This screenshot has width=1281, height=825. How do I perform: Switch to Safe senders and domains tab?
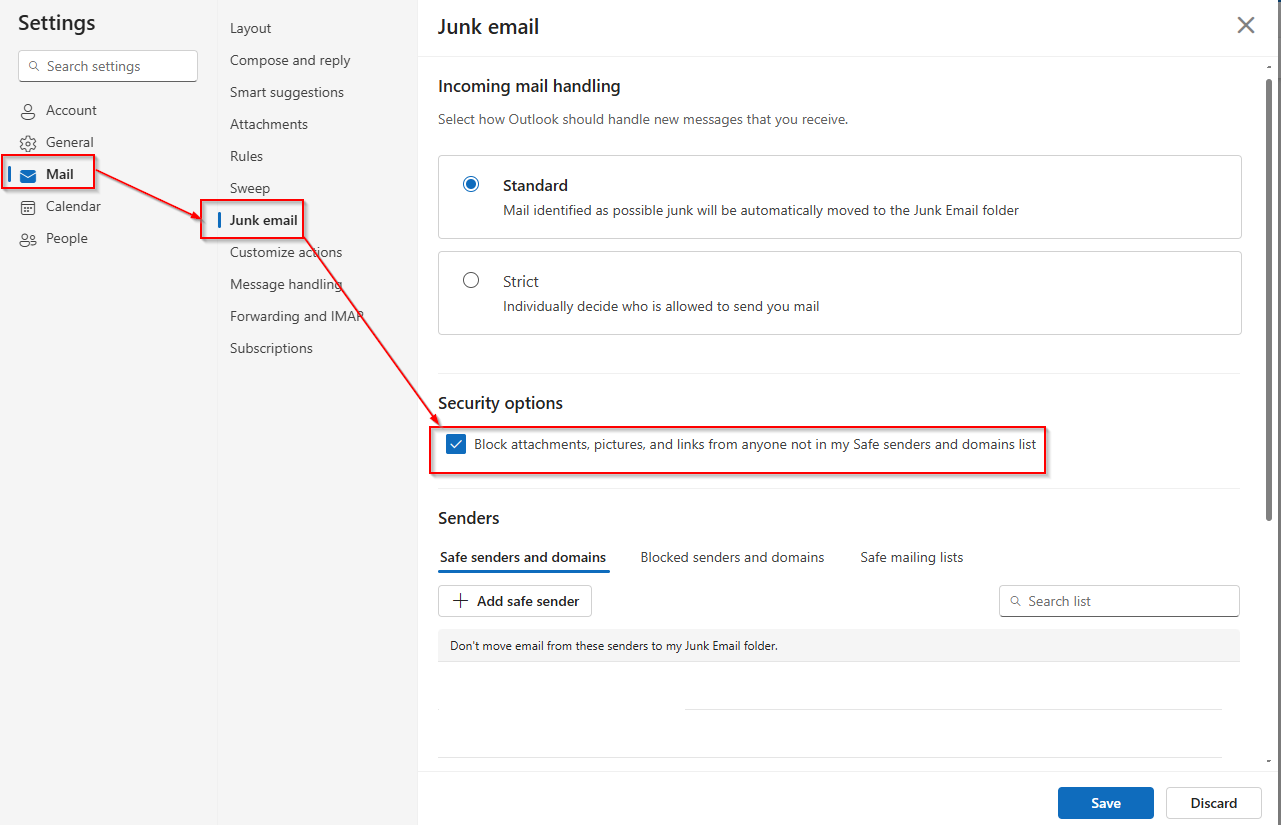coord(523,557)
